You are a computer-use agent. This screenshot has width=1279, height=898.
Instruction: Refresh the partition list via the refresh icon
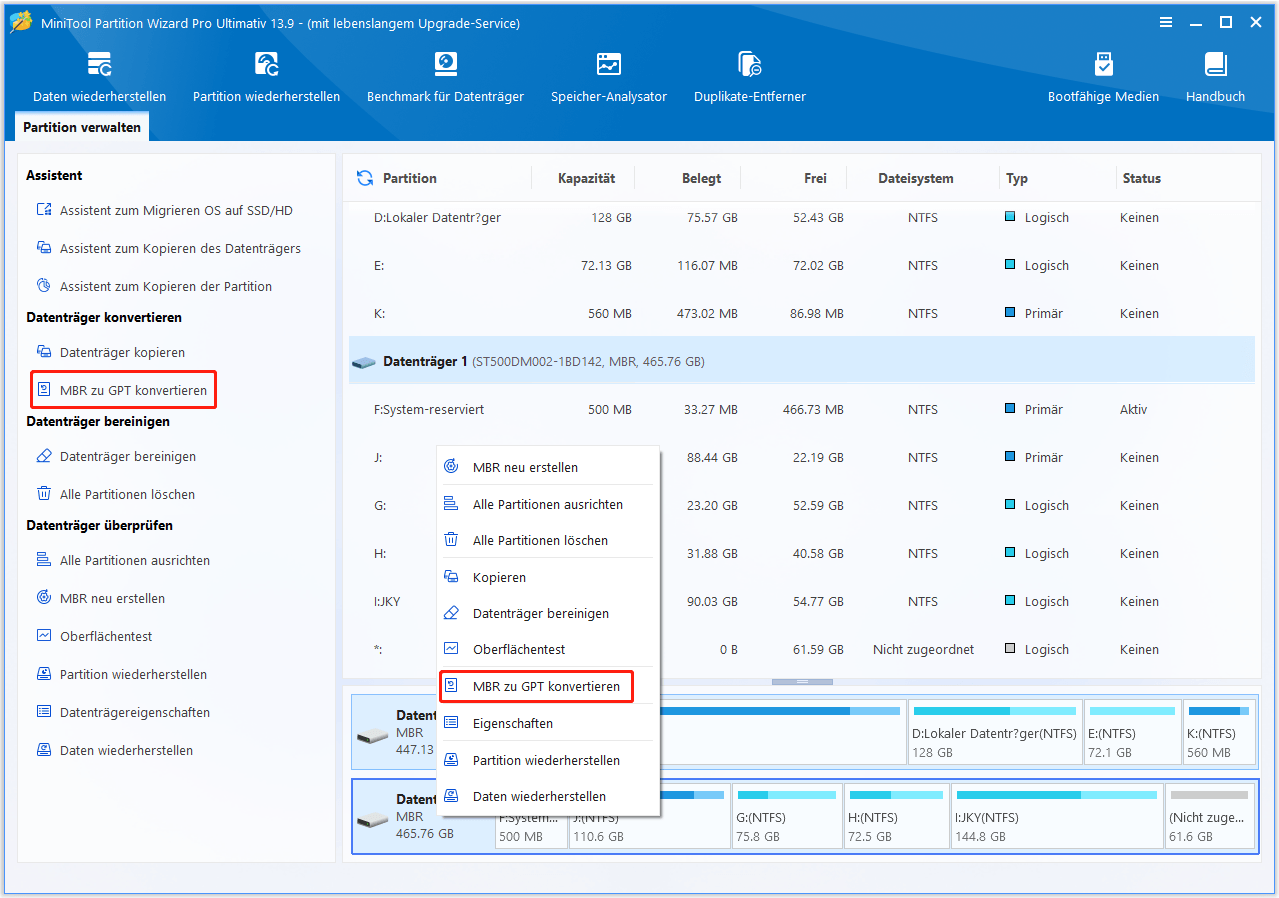point(364,178)
